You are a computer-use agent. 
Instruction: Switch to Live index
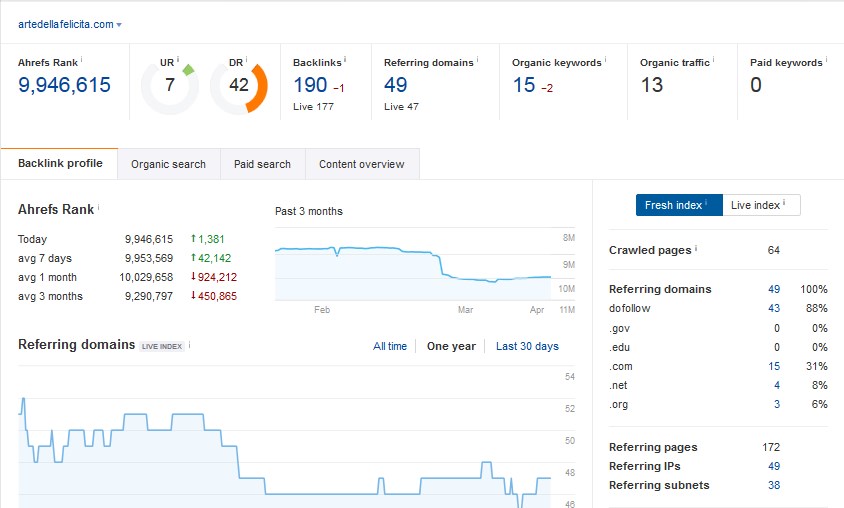[760, 205]
